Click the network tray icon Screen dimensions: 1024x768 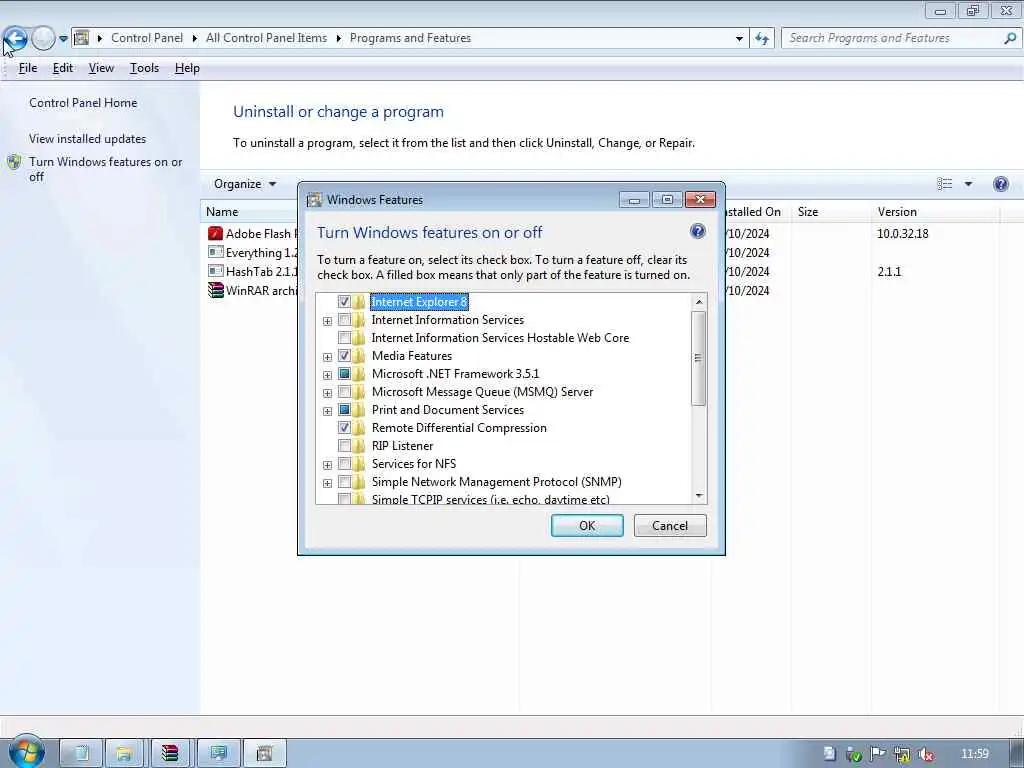tap(901, 754)
